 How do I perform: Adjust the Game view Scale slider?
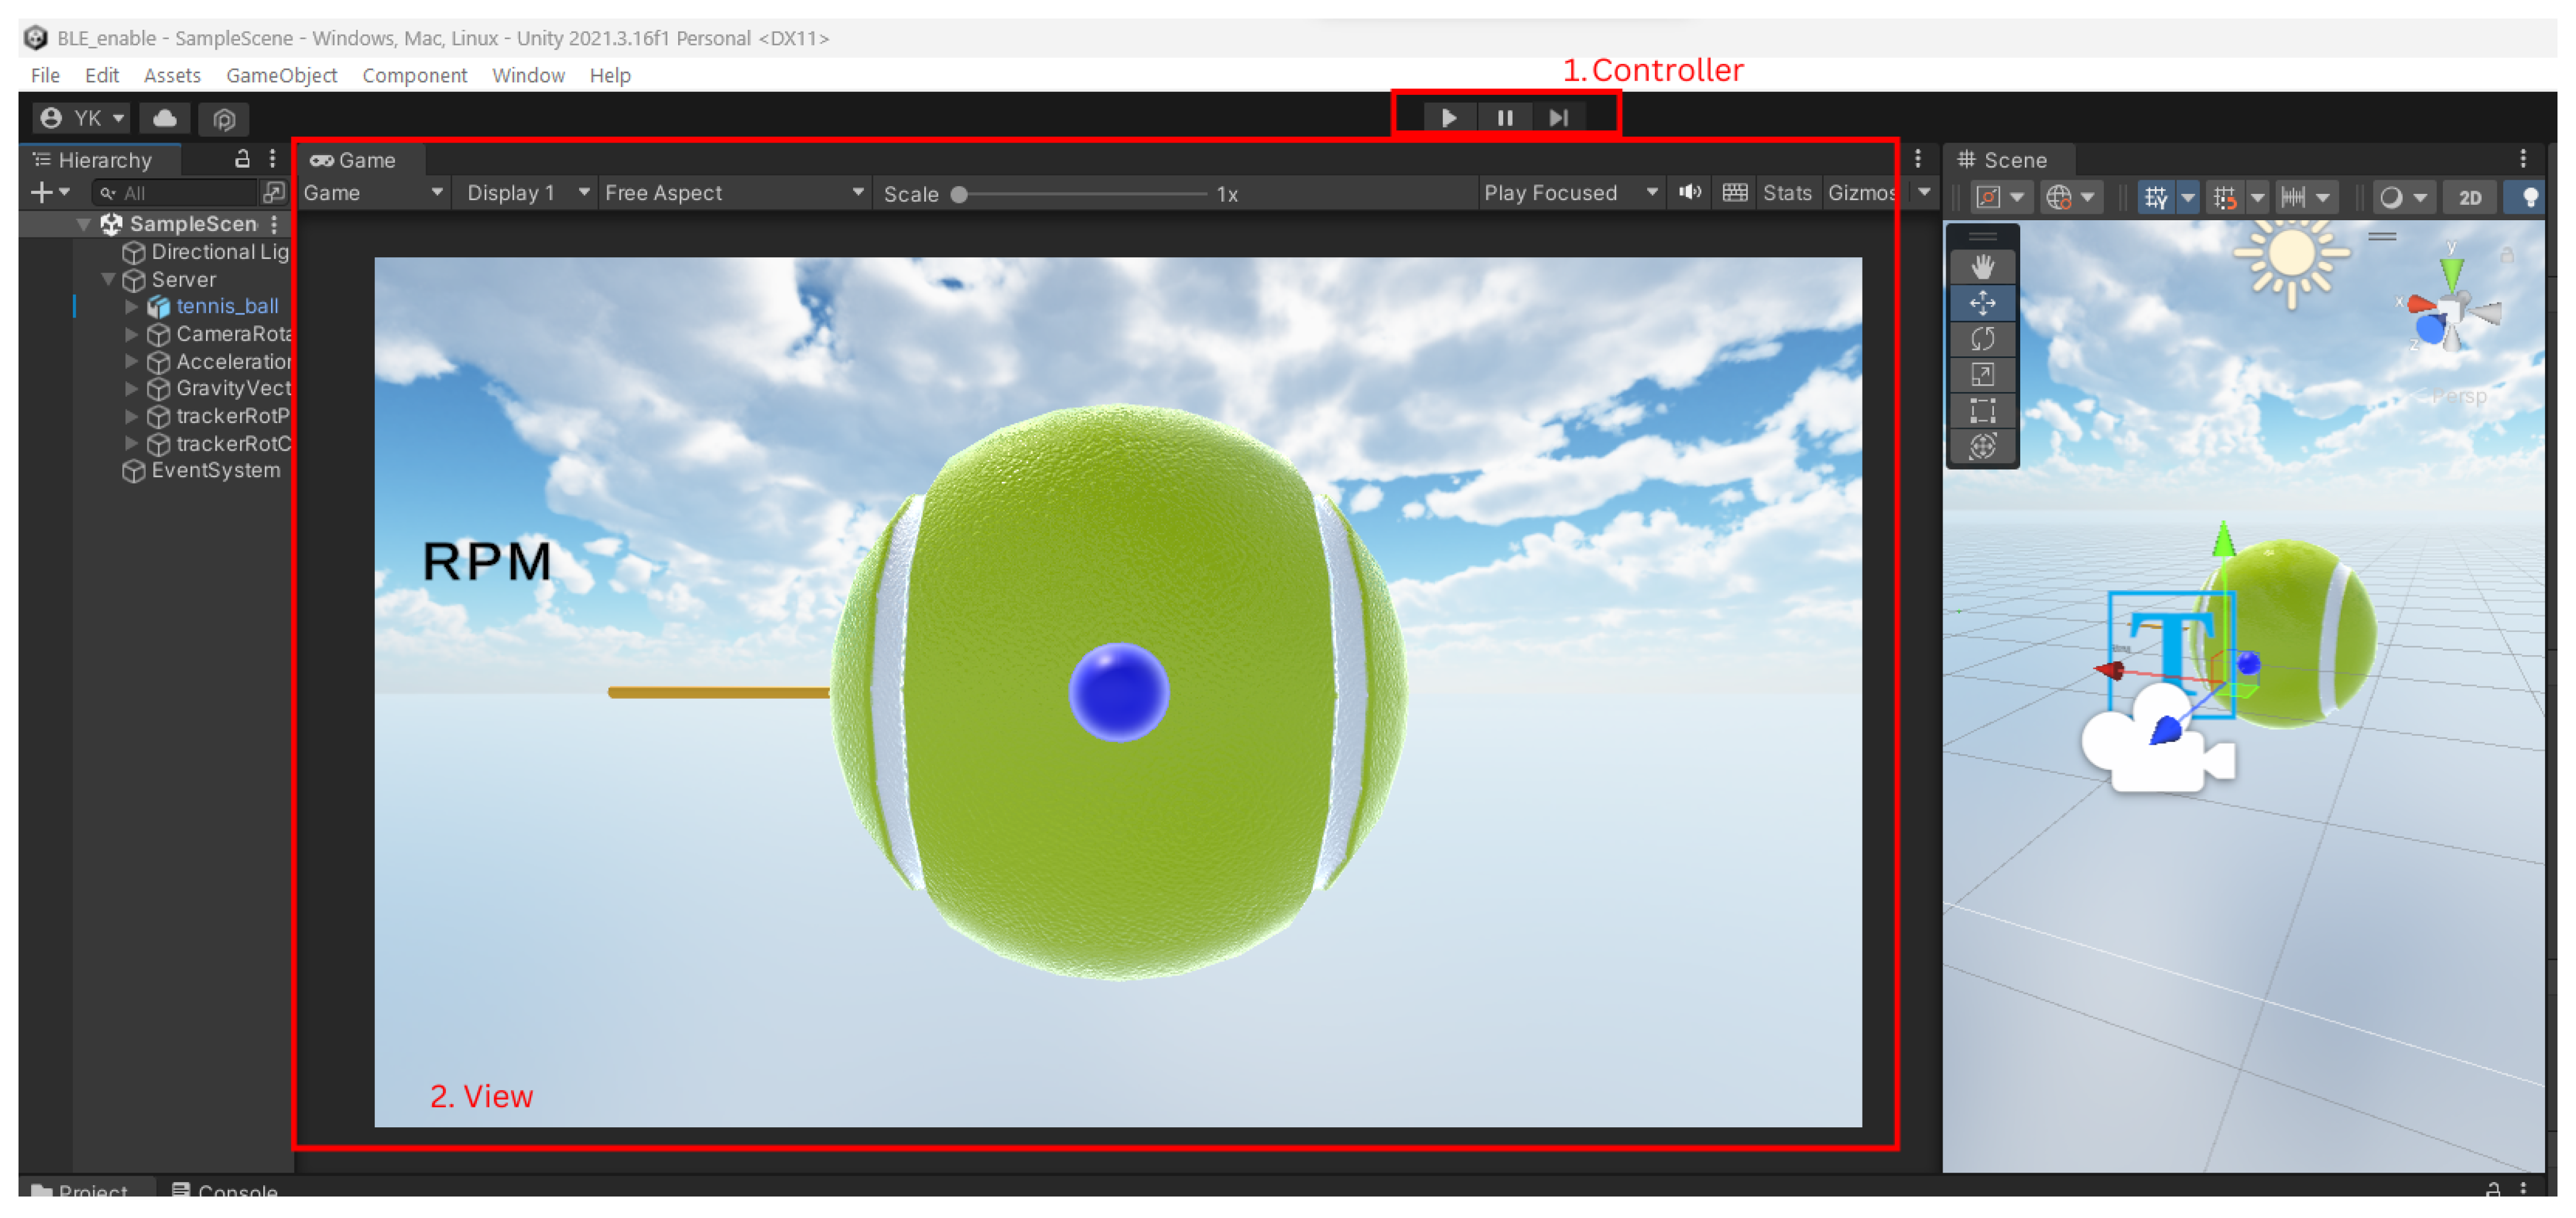[960, 195]
